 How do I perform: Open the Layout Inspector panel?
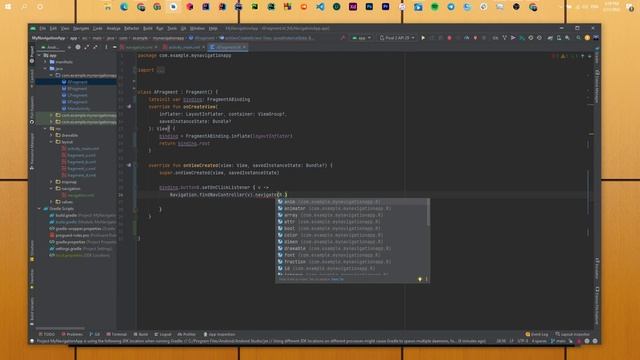[572, 334]
